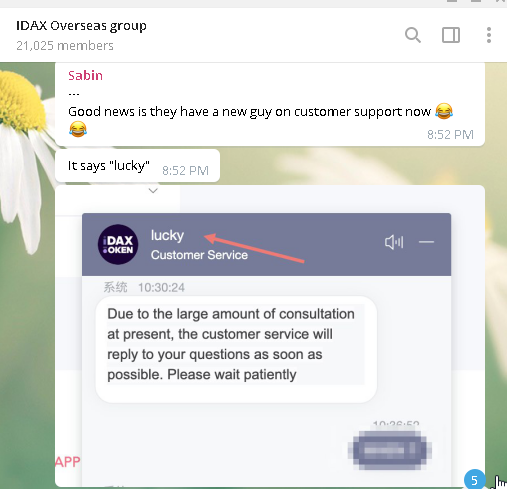Click the scroll-to-bottom unread badge showing 5
This screenshot has height=489, width=507.
point(474,480)
